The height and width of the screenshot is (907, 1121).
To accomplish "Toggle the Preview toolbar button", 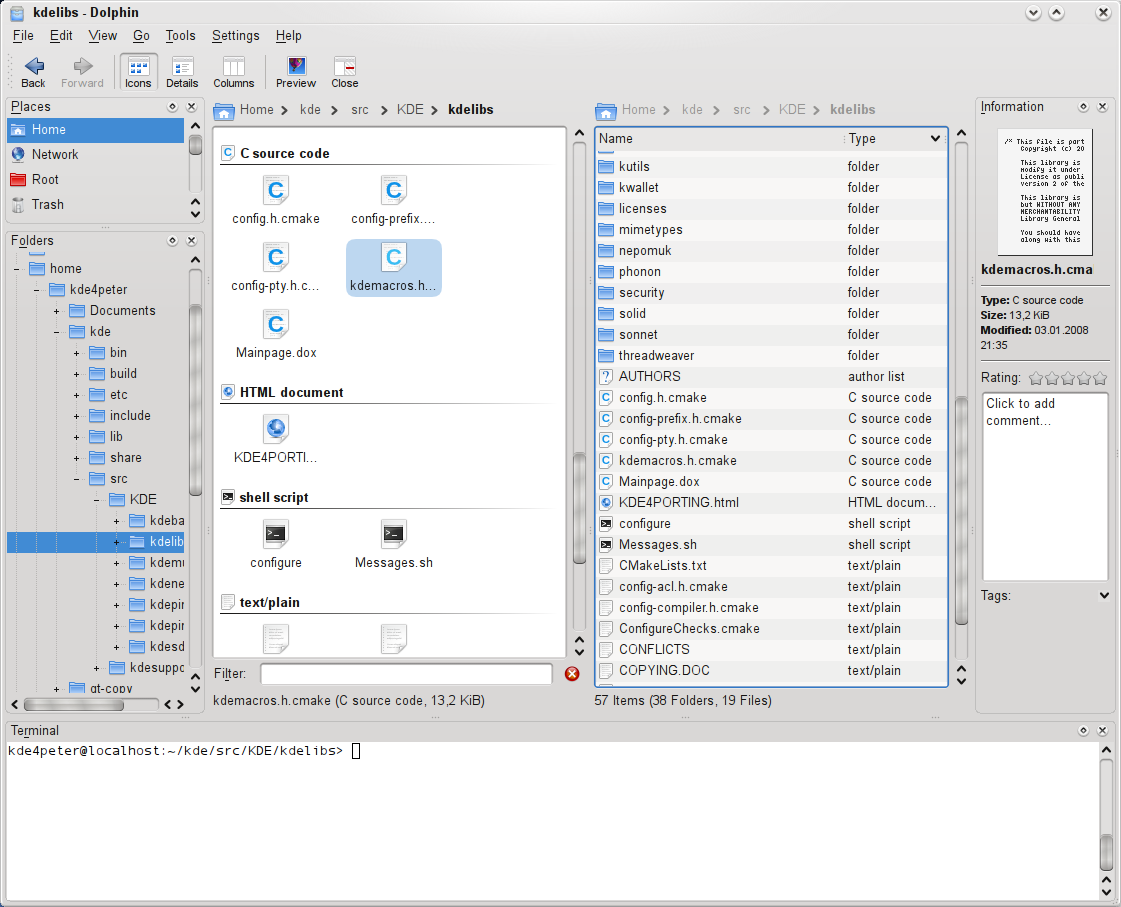I will (x=296, y=72).
